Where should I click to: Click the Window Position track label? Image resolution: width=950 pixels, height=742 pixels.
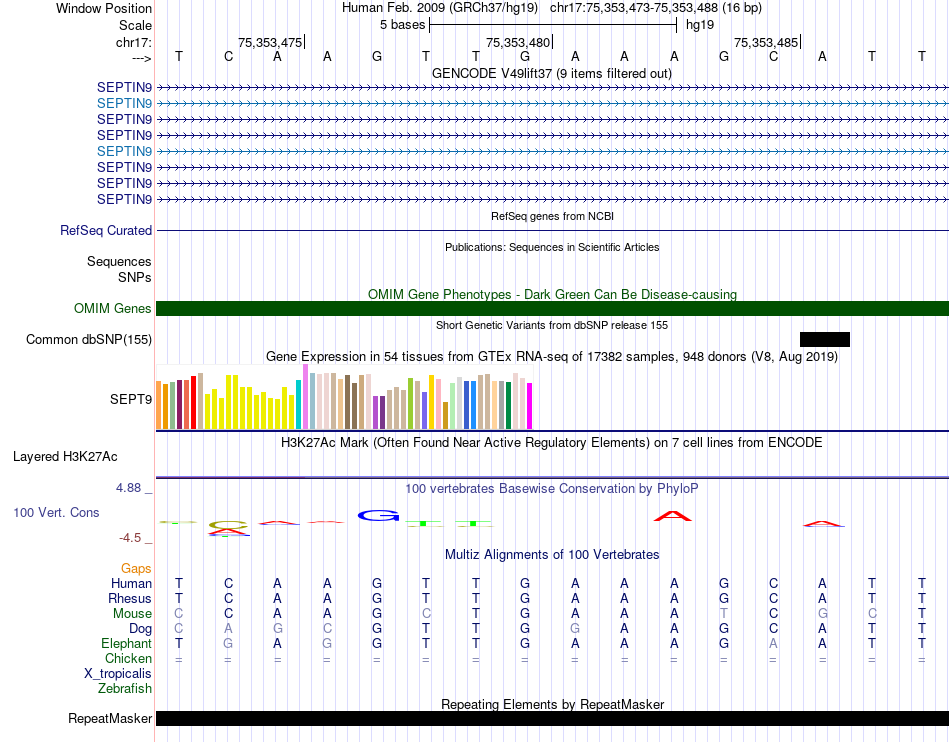pyautogui.click(x=104, y=8)
